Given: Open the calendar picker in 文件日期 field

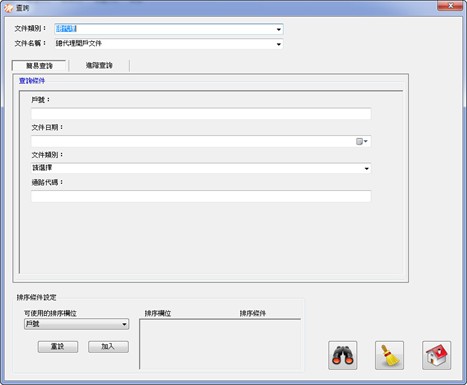Looking at the screenshot, I should pyautogui.click(x=362, y=141).
